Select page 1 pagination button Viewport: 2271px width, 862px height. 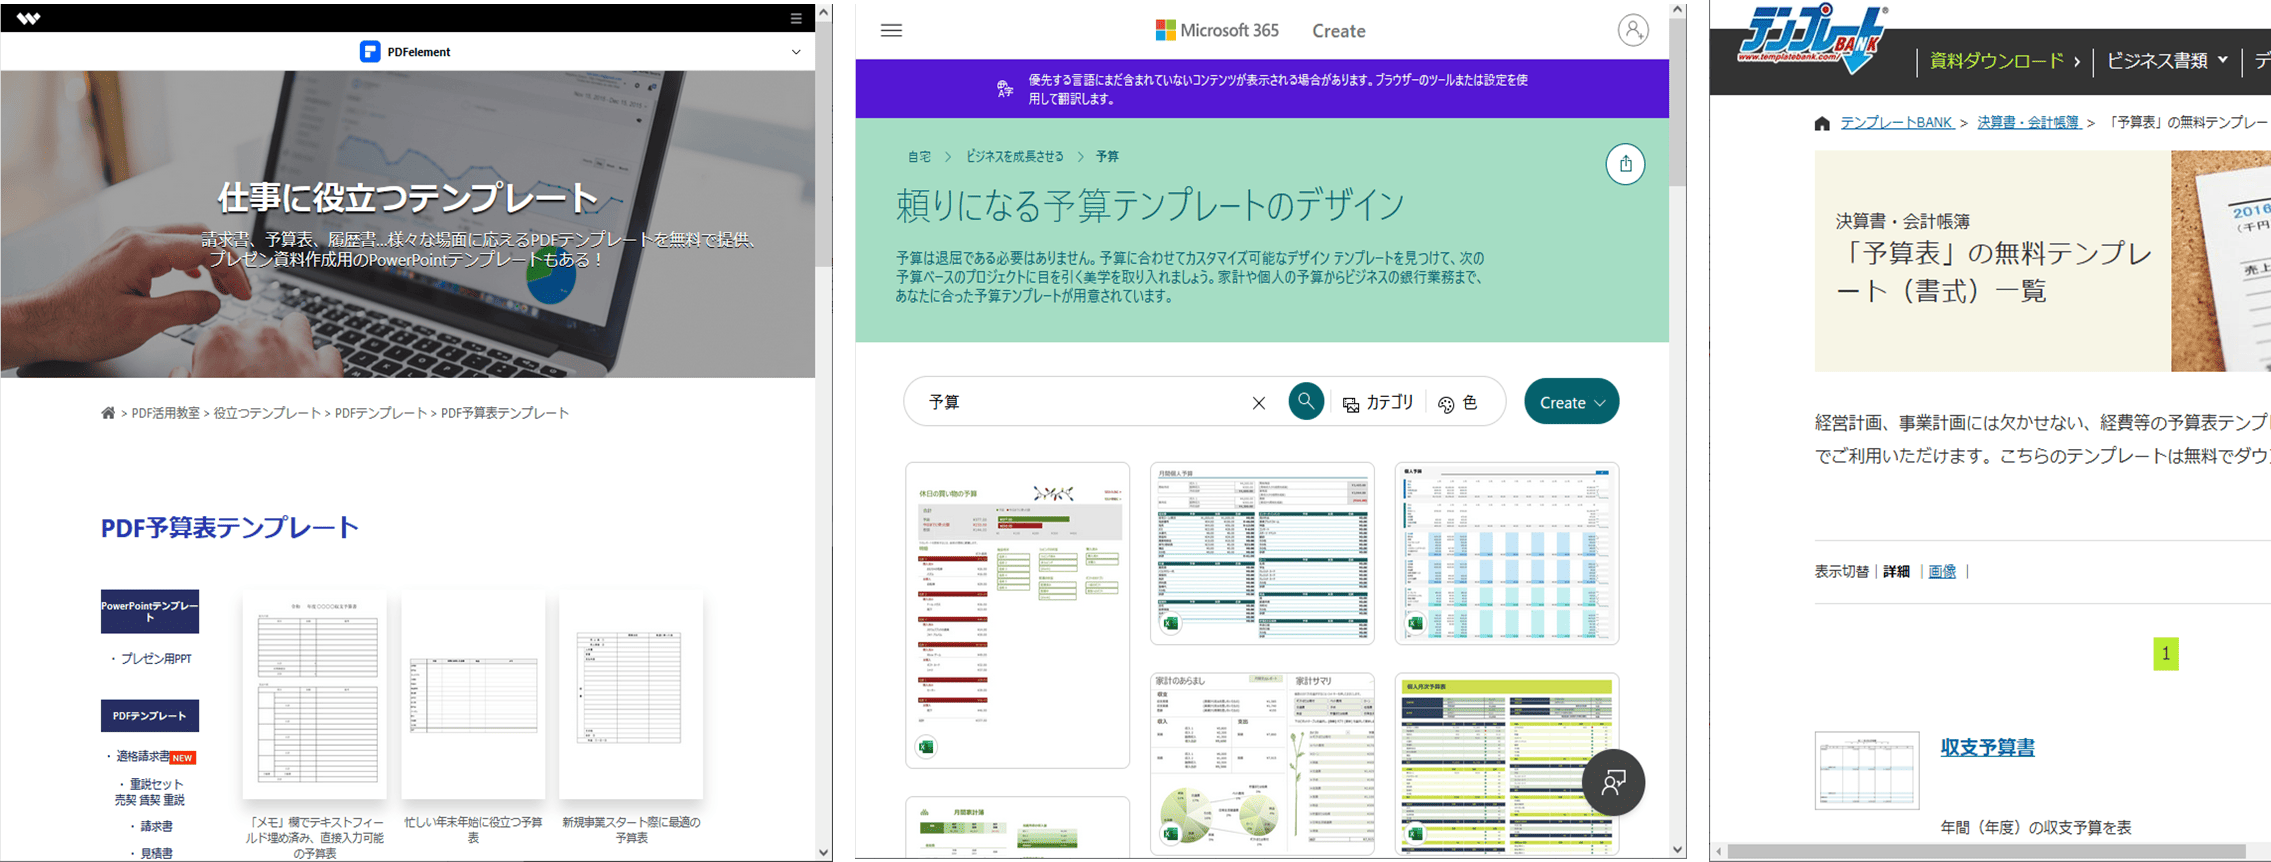2166,654
